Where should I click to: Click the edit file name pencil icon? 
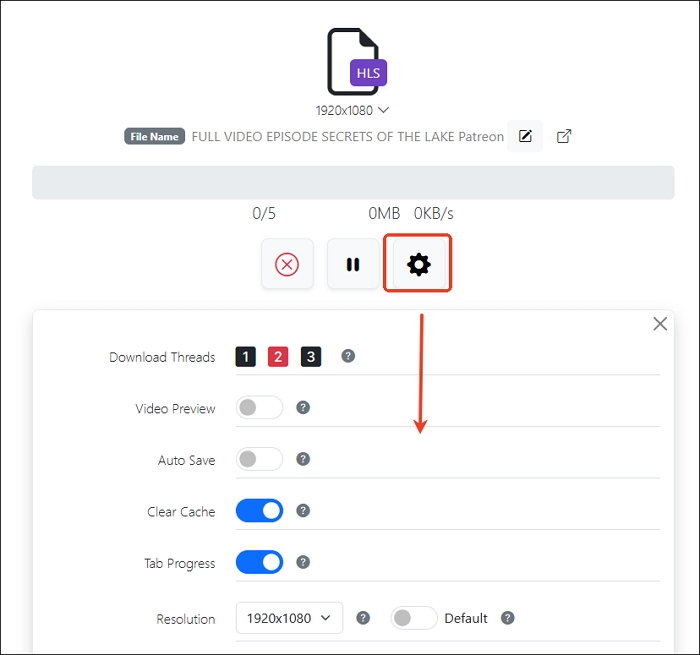tap(525, 136)
